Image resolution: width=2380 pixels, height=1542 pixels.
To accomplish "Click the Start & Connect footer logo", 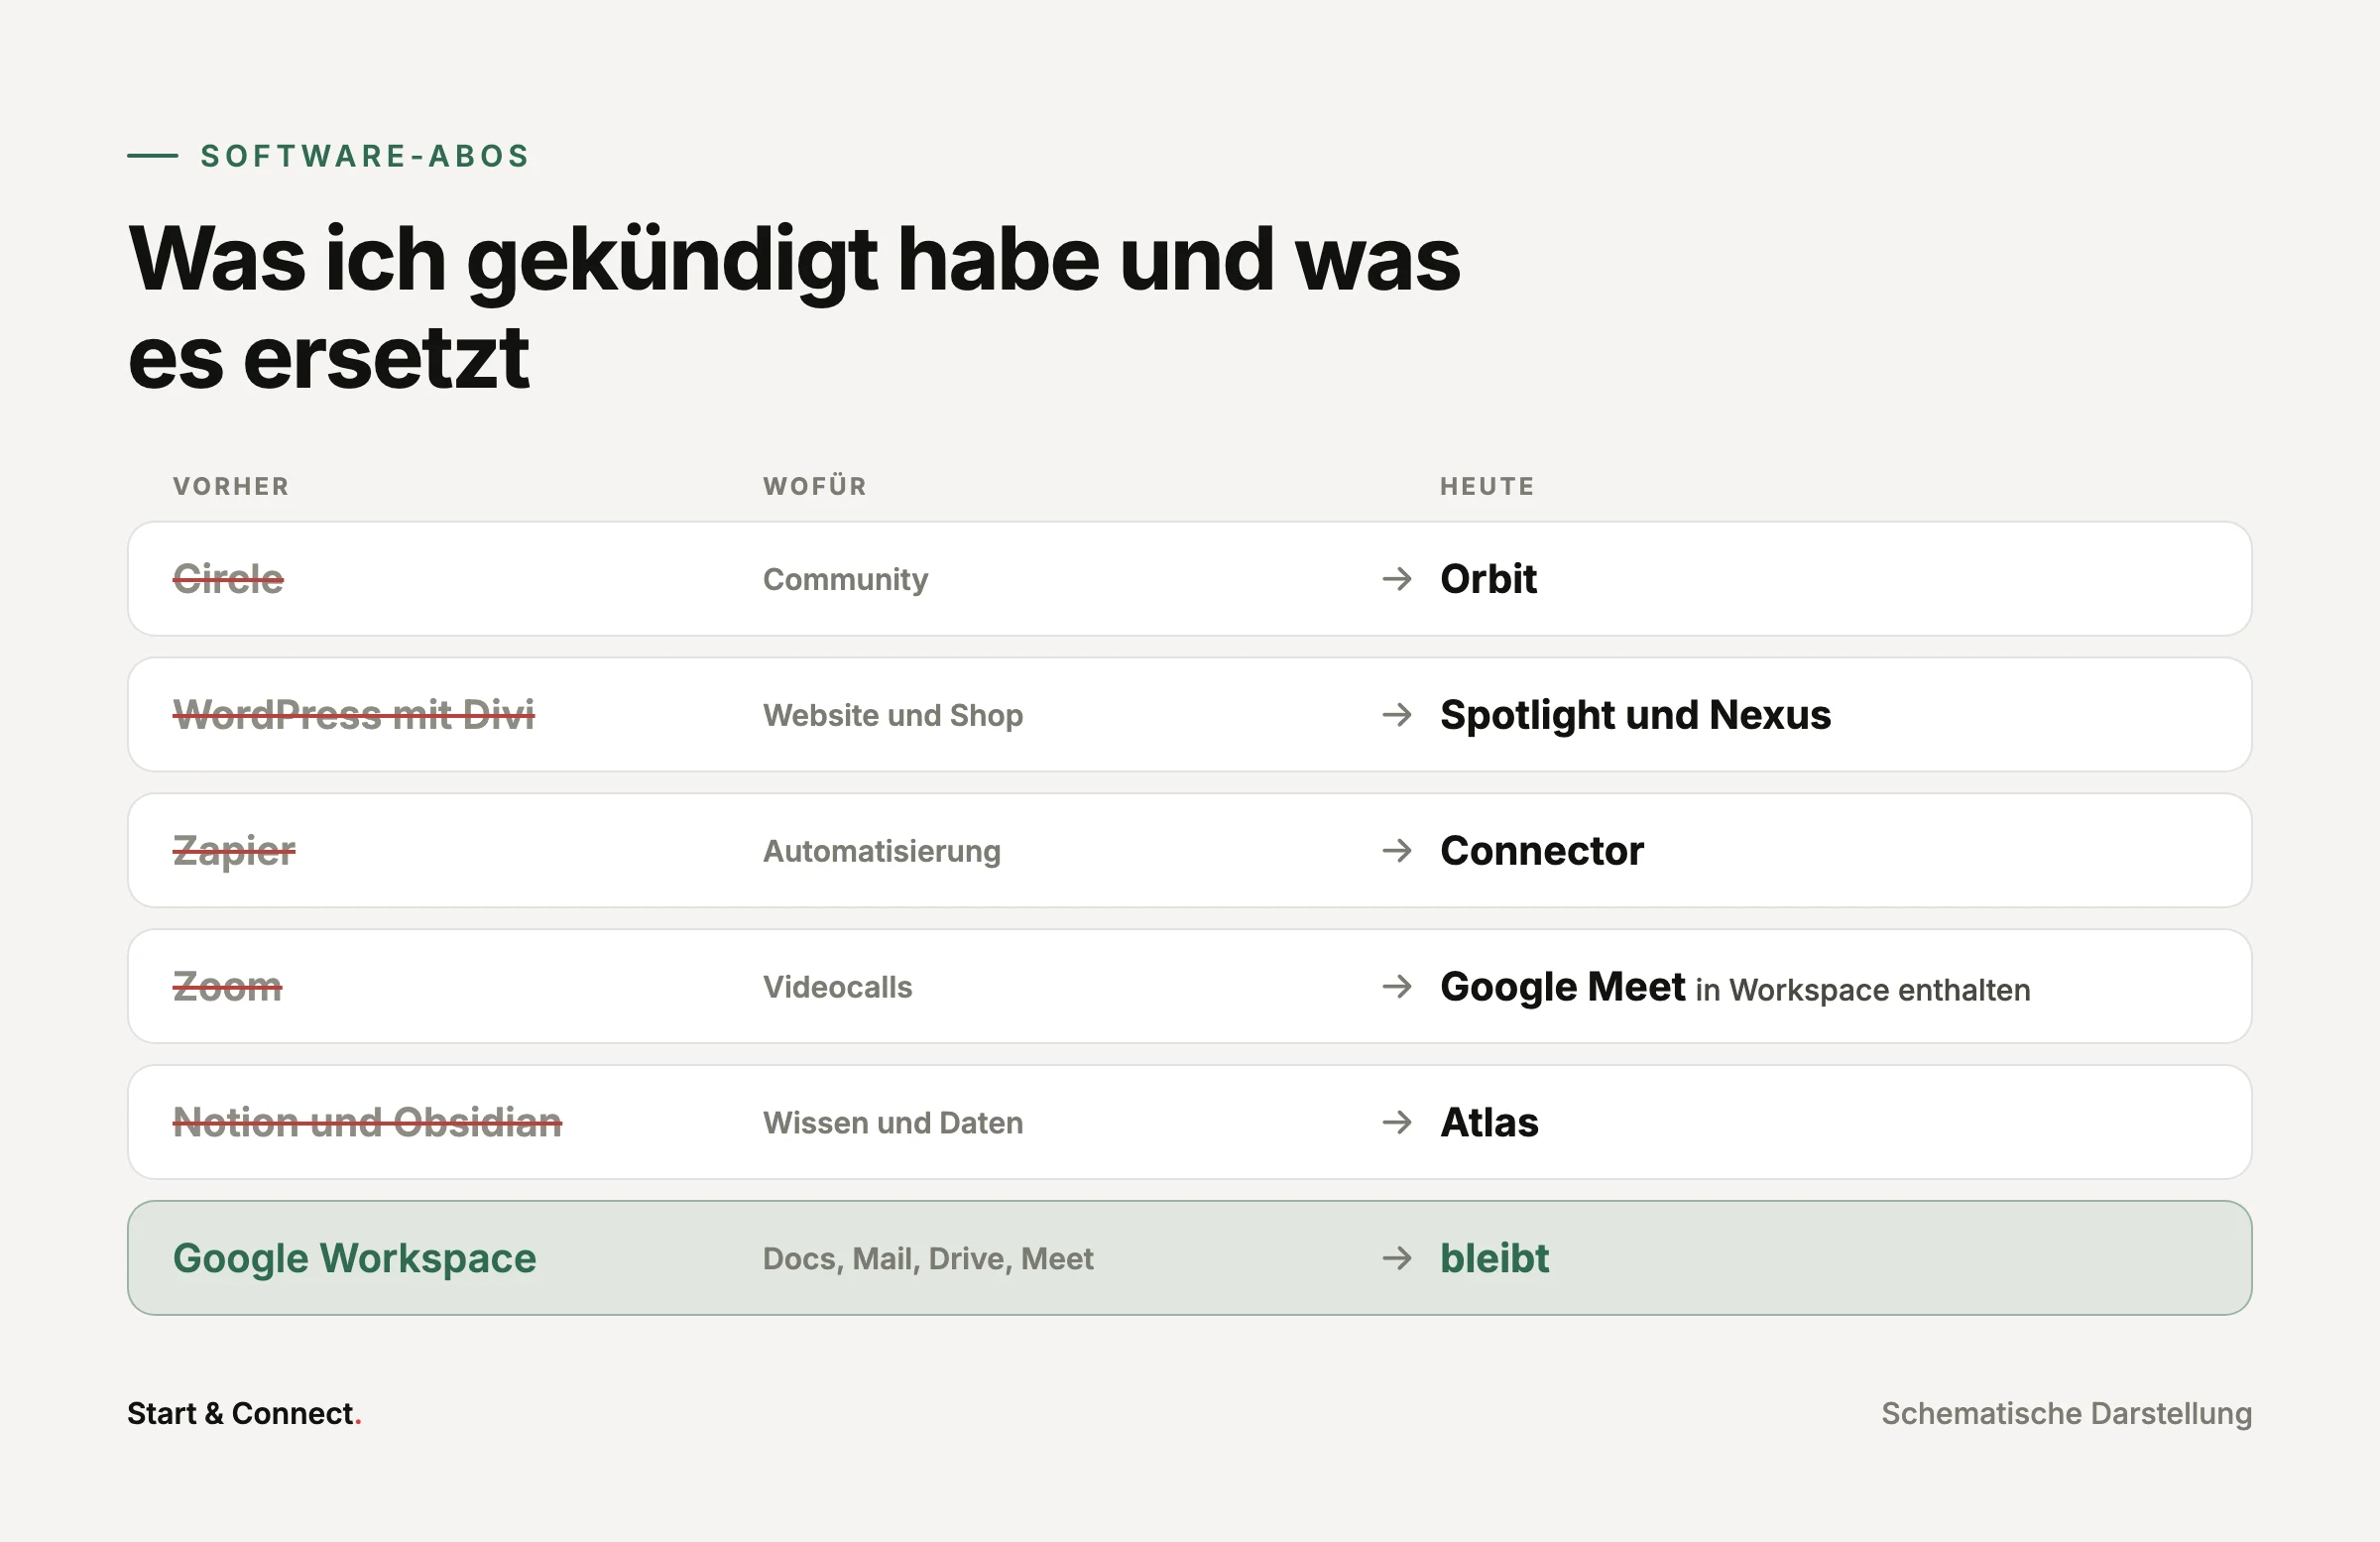I will tap(244, 1414).
